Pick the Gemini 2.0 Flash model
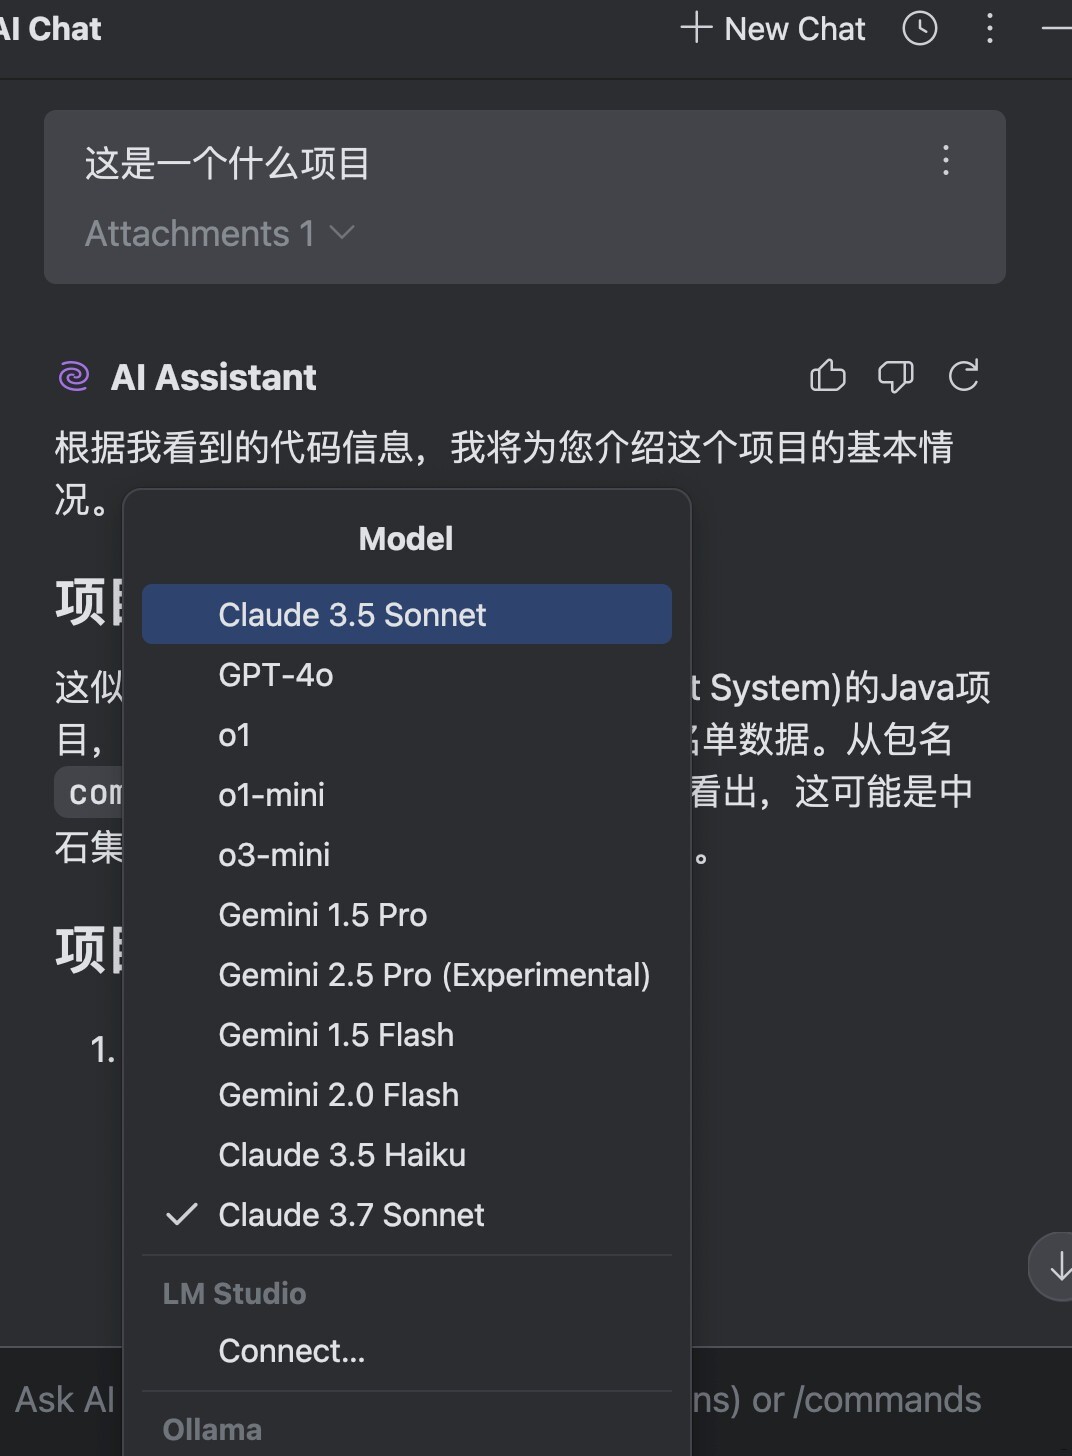This screenshot has height=1456, width=1072. [338, 1095]
